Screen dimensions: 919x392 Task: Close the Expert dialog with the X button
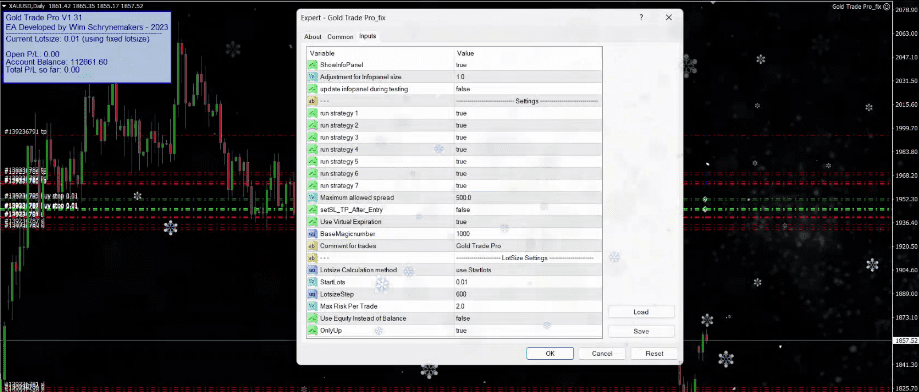(669, 18)
